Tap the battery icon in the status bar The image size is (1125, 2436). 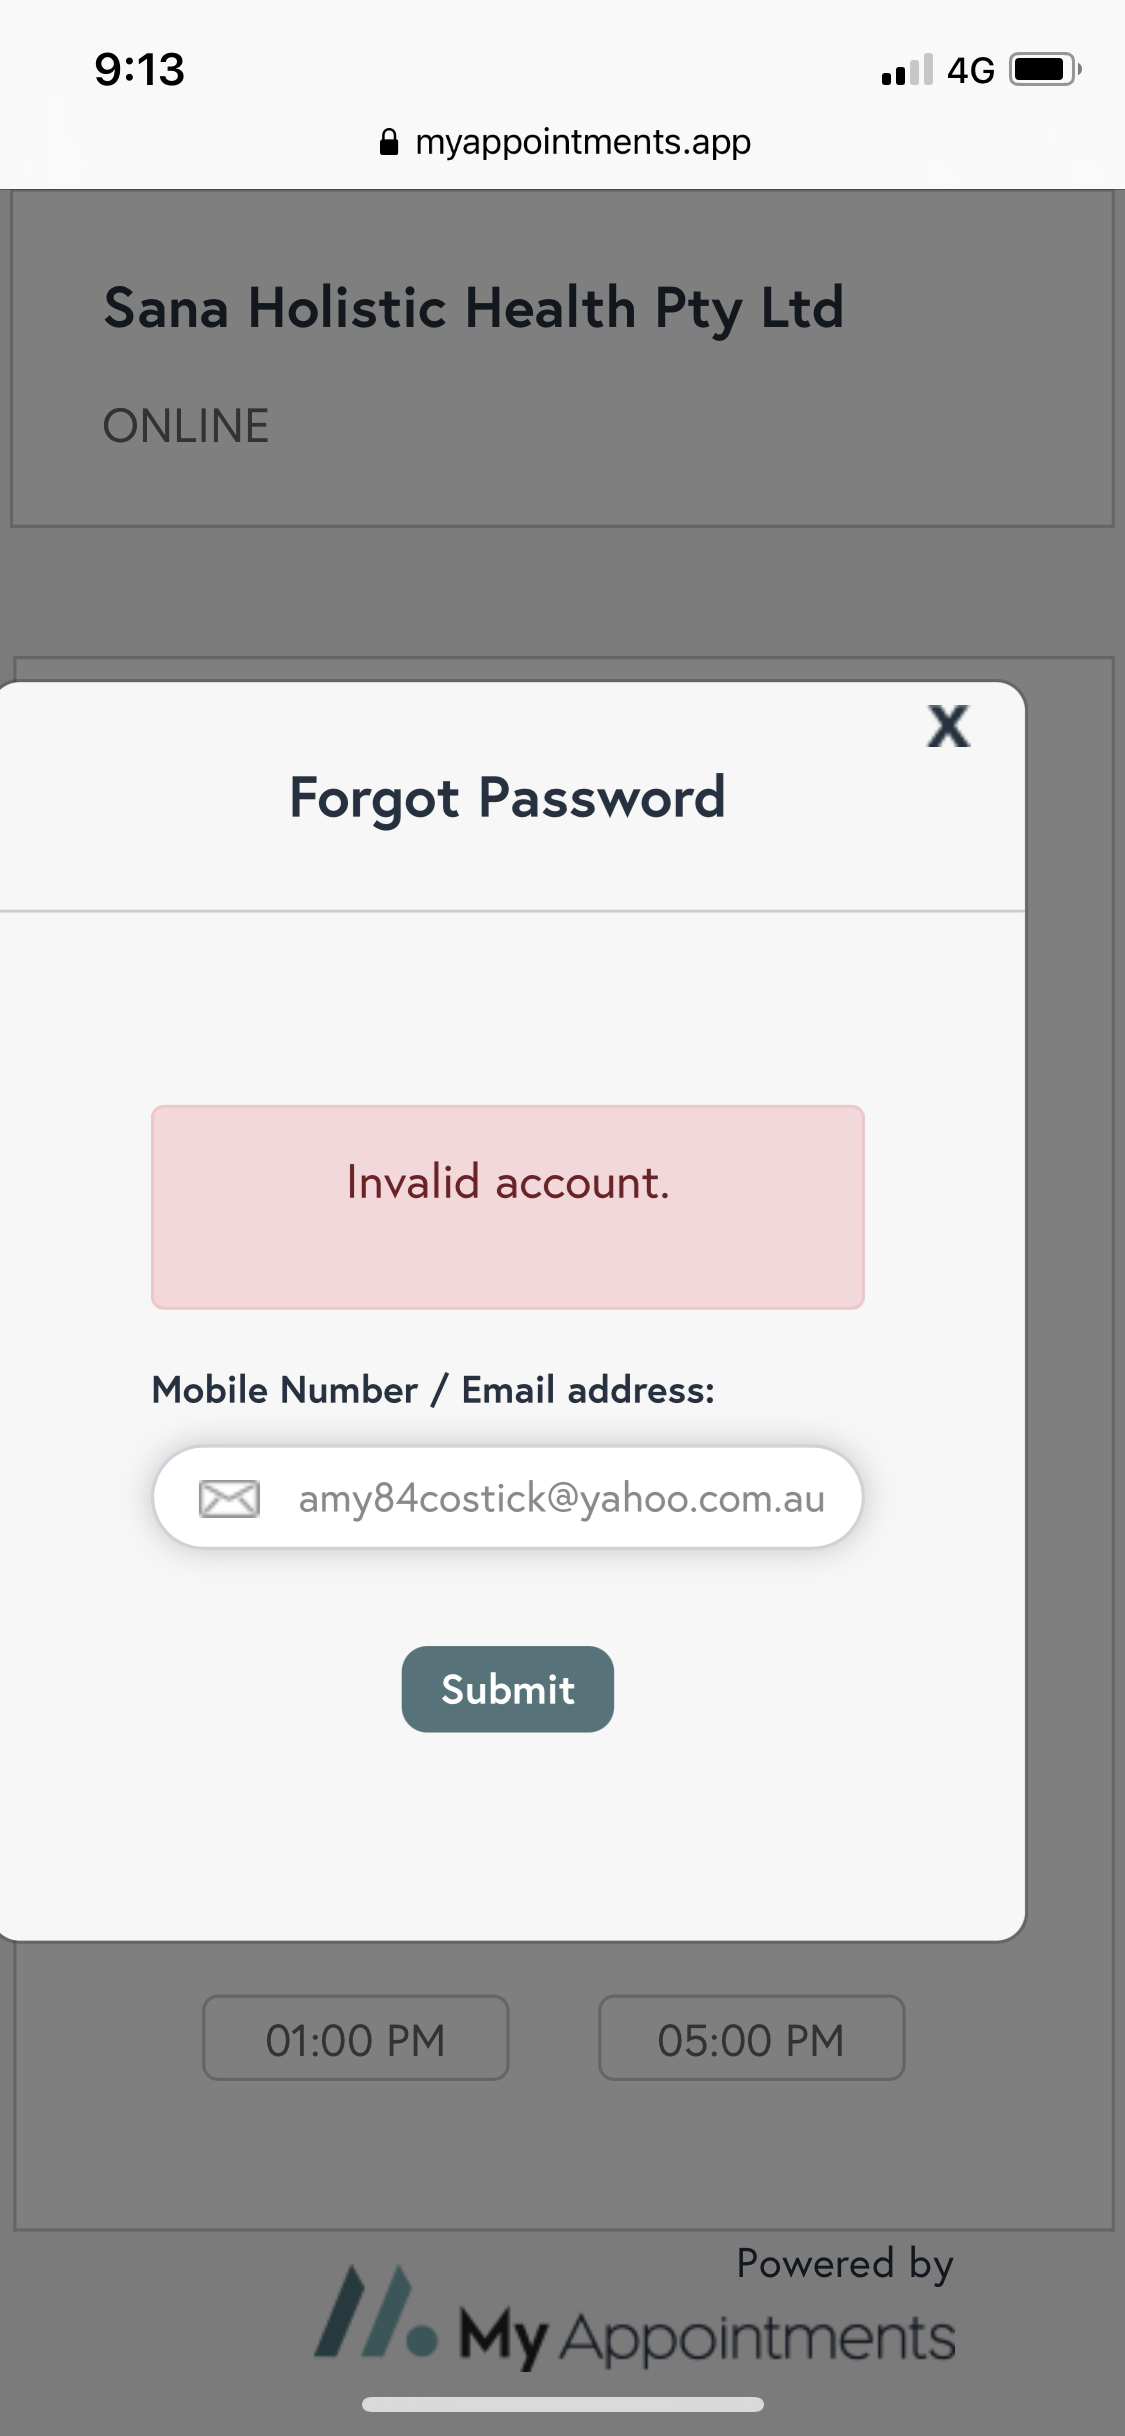click(x=1044, y=70)
